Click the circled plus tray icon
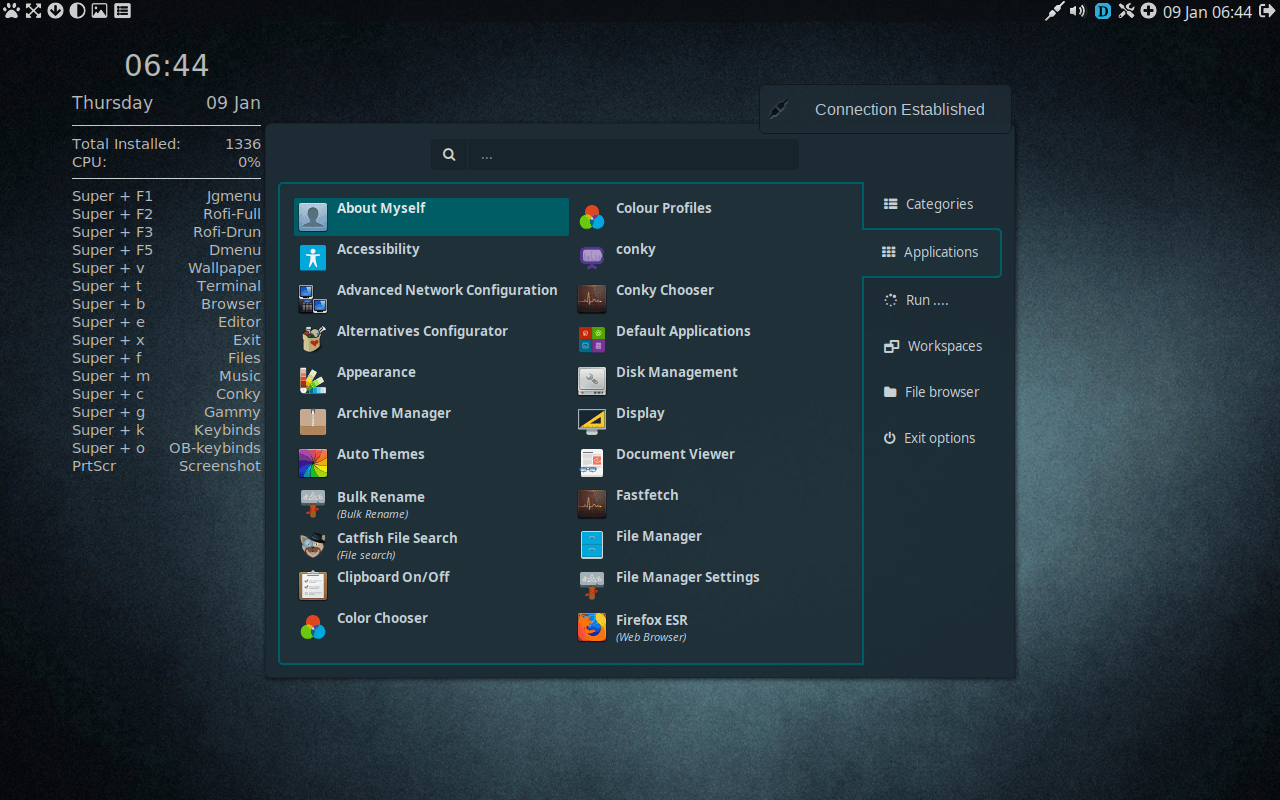 click(1148, 12)
